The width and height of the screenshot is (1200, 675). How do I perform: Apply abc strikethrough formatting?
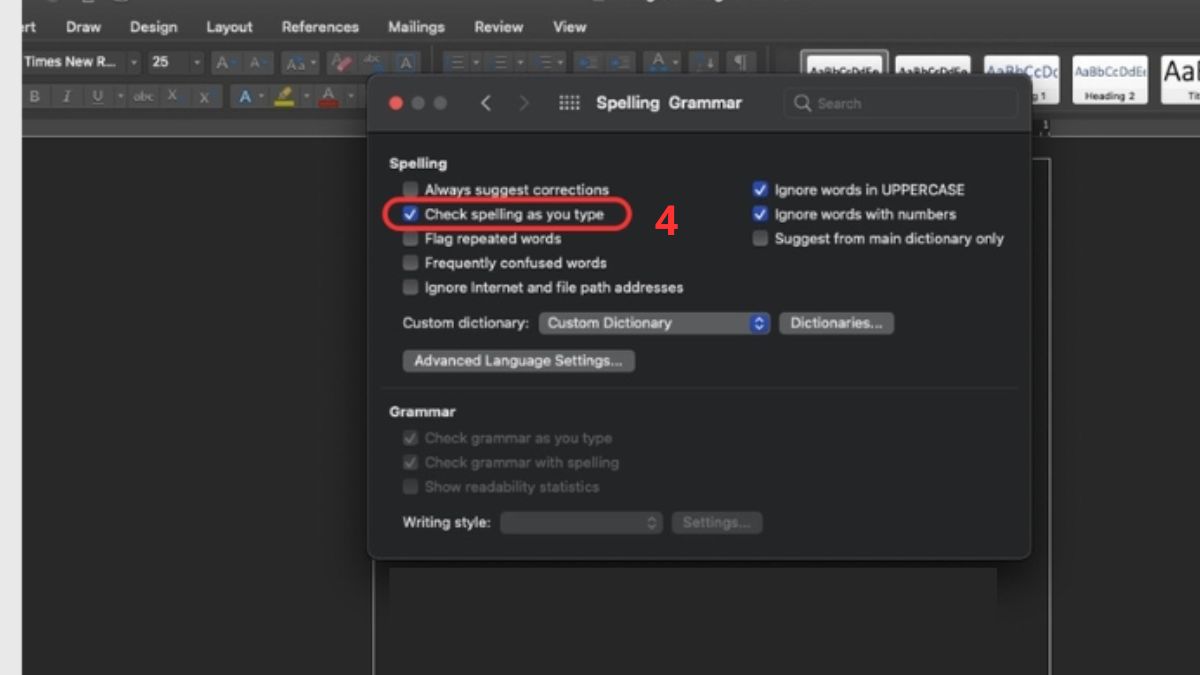144,97
